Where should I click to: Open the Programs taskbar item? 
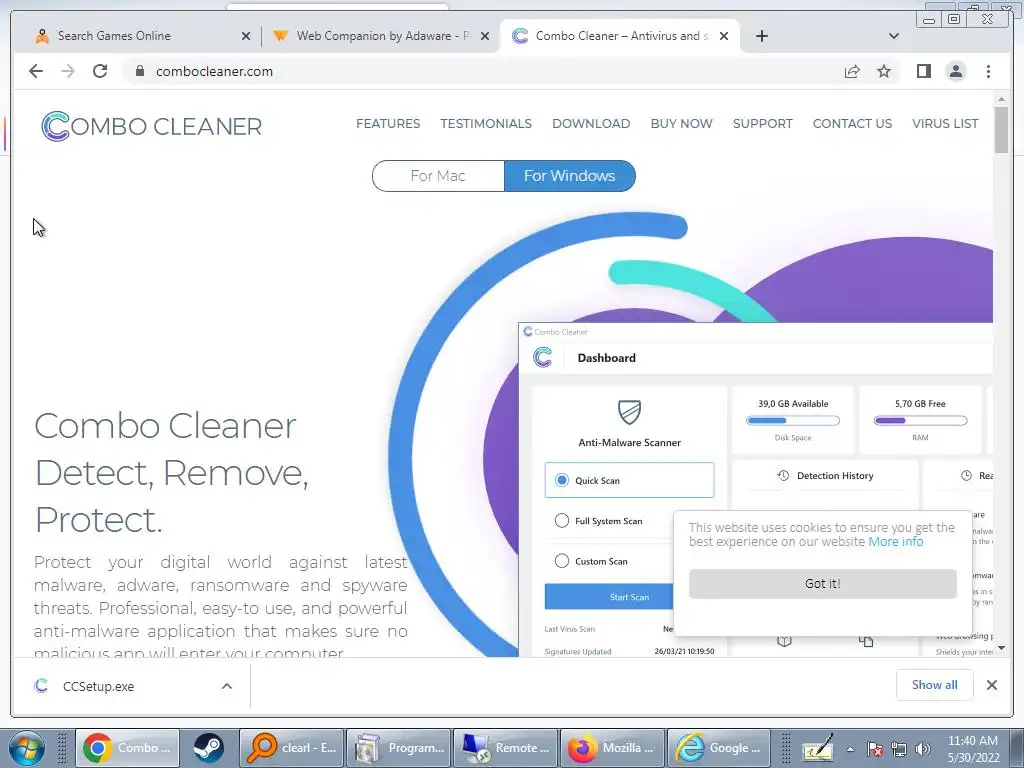pos(398,748)
